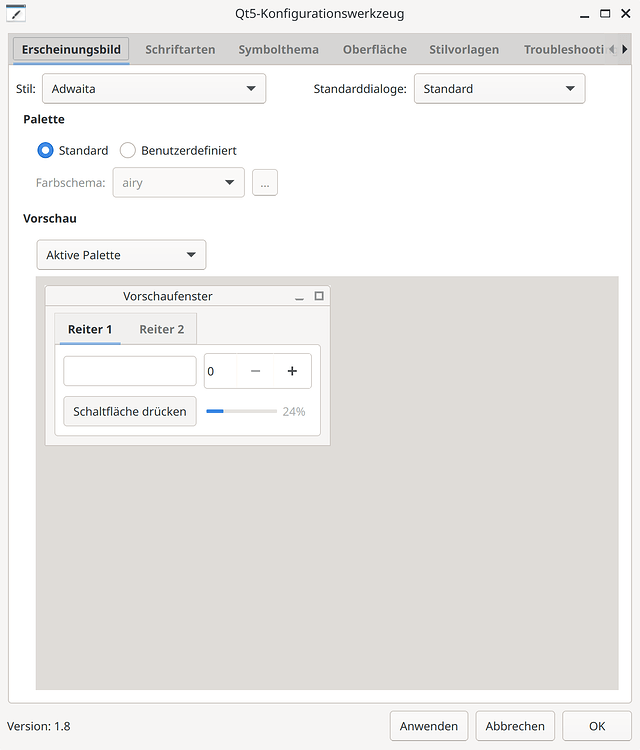This screenshot has height=750, width=640.
Task: Click the Standarddialoge: label
Action: [x=360, y=89]
